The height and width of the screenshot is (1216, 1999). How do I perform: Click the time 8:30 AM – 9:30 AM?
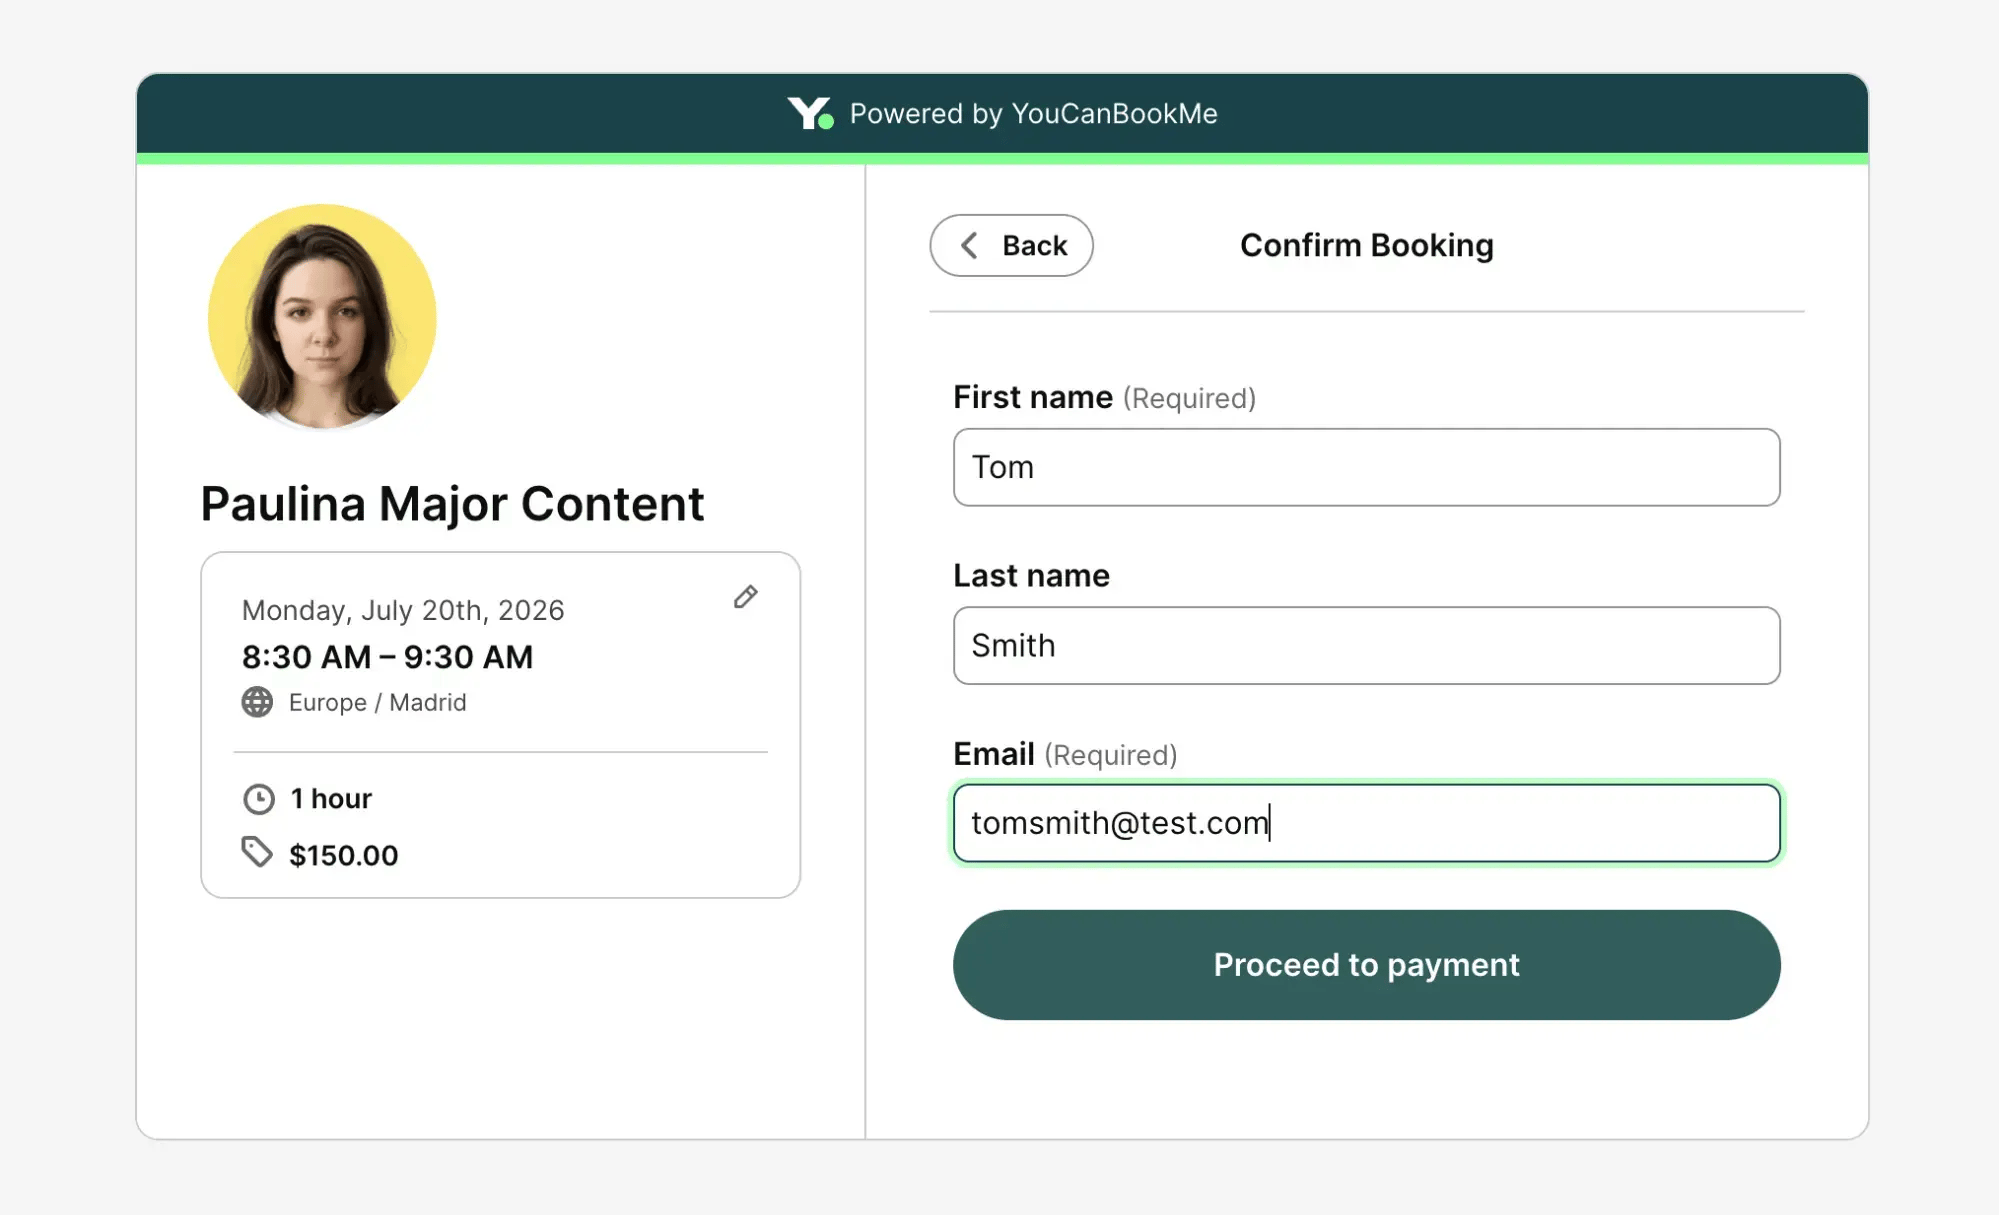click(x=387, y=657)
